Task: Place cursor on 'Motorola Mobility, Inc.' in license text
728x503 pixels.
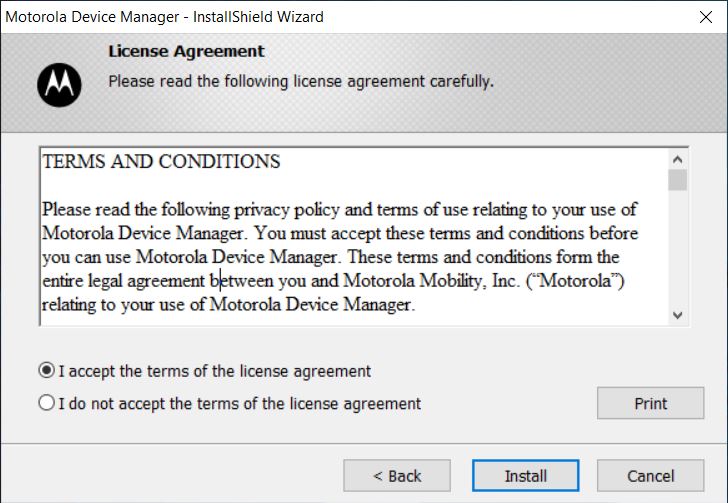Action: [431, 281]
